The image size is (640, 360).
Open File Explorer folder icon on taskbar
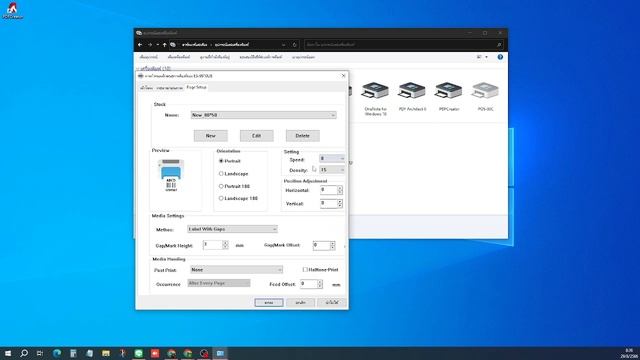click(x=106, y=353)
